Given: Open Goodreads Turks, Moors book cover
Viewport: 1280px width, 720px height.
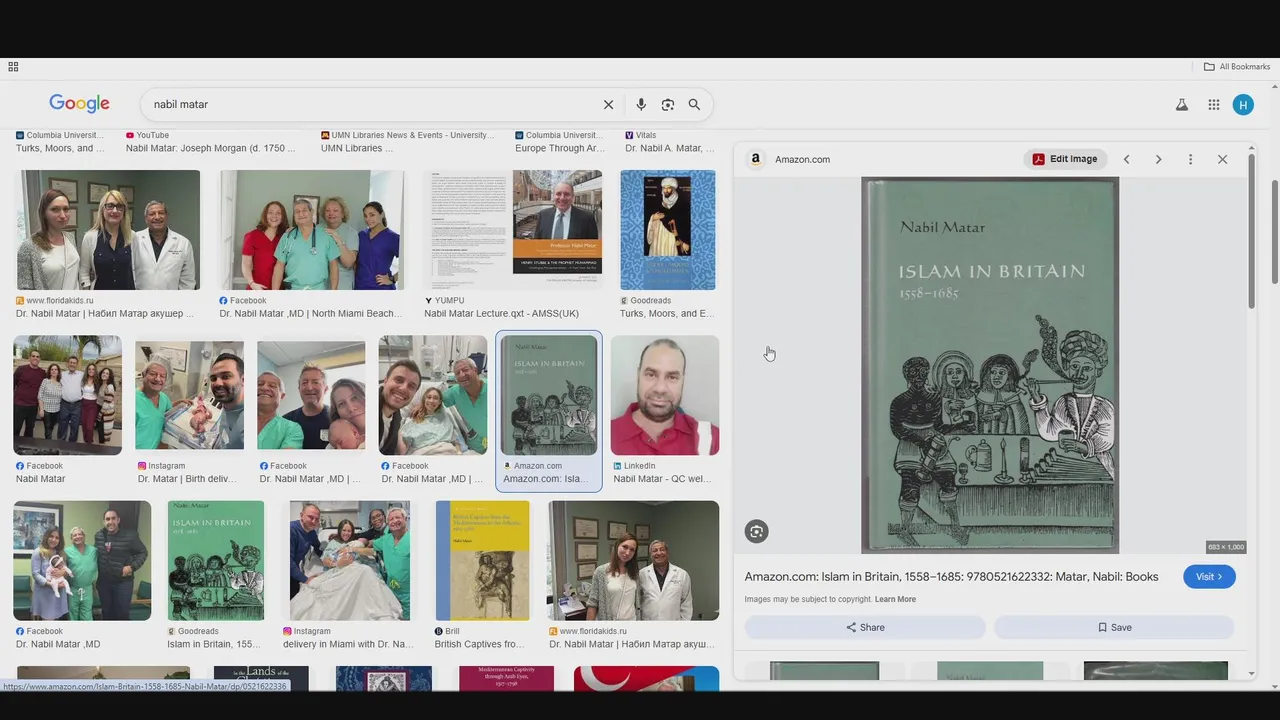Looking at the screenshot, I should pyautogui.click(x=668, y=230).
